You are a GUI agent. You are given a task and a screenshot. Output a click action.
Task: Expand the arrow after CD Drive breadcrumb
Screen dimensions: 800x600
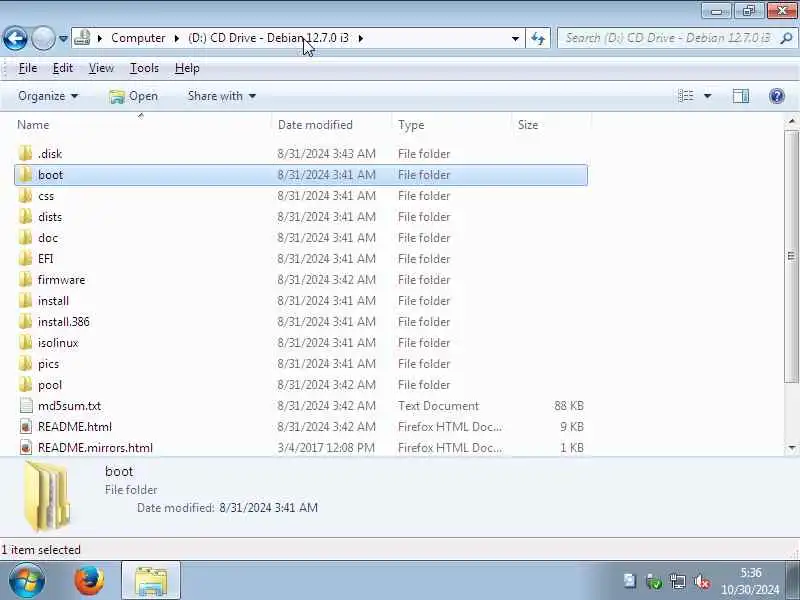point(361,38)
